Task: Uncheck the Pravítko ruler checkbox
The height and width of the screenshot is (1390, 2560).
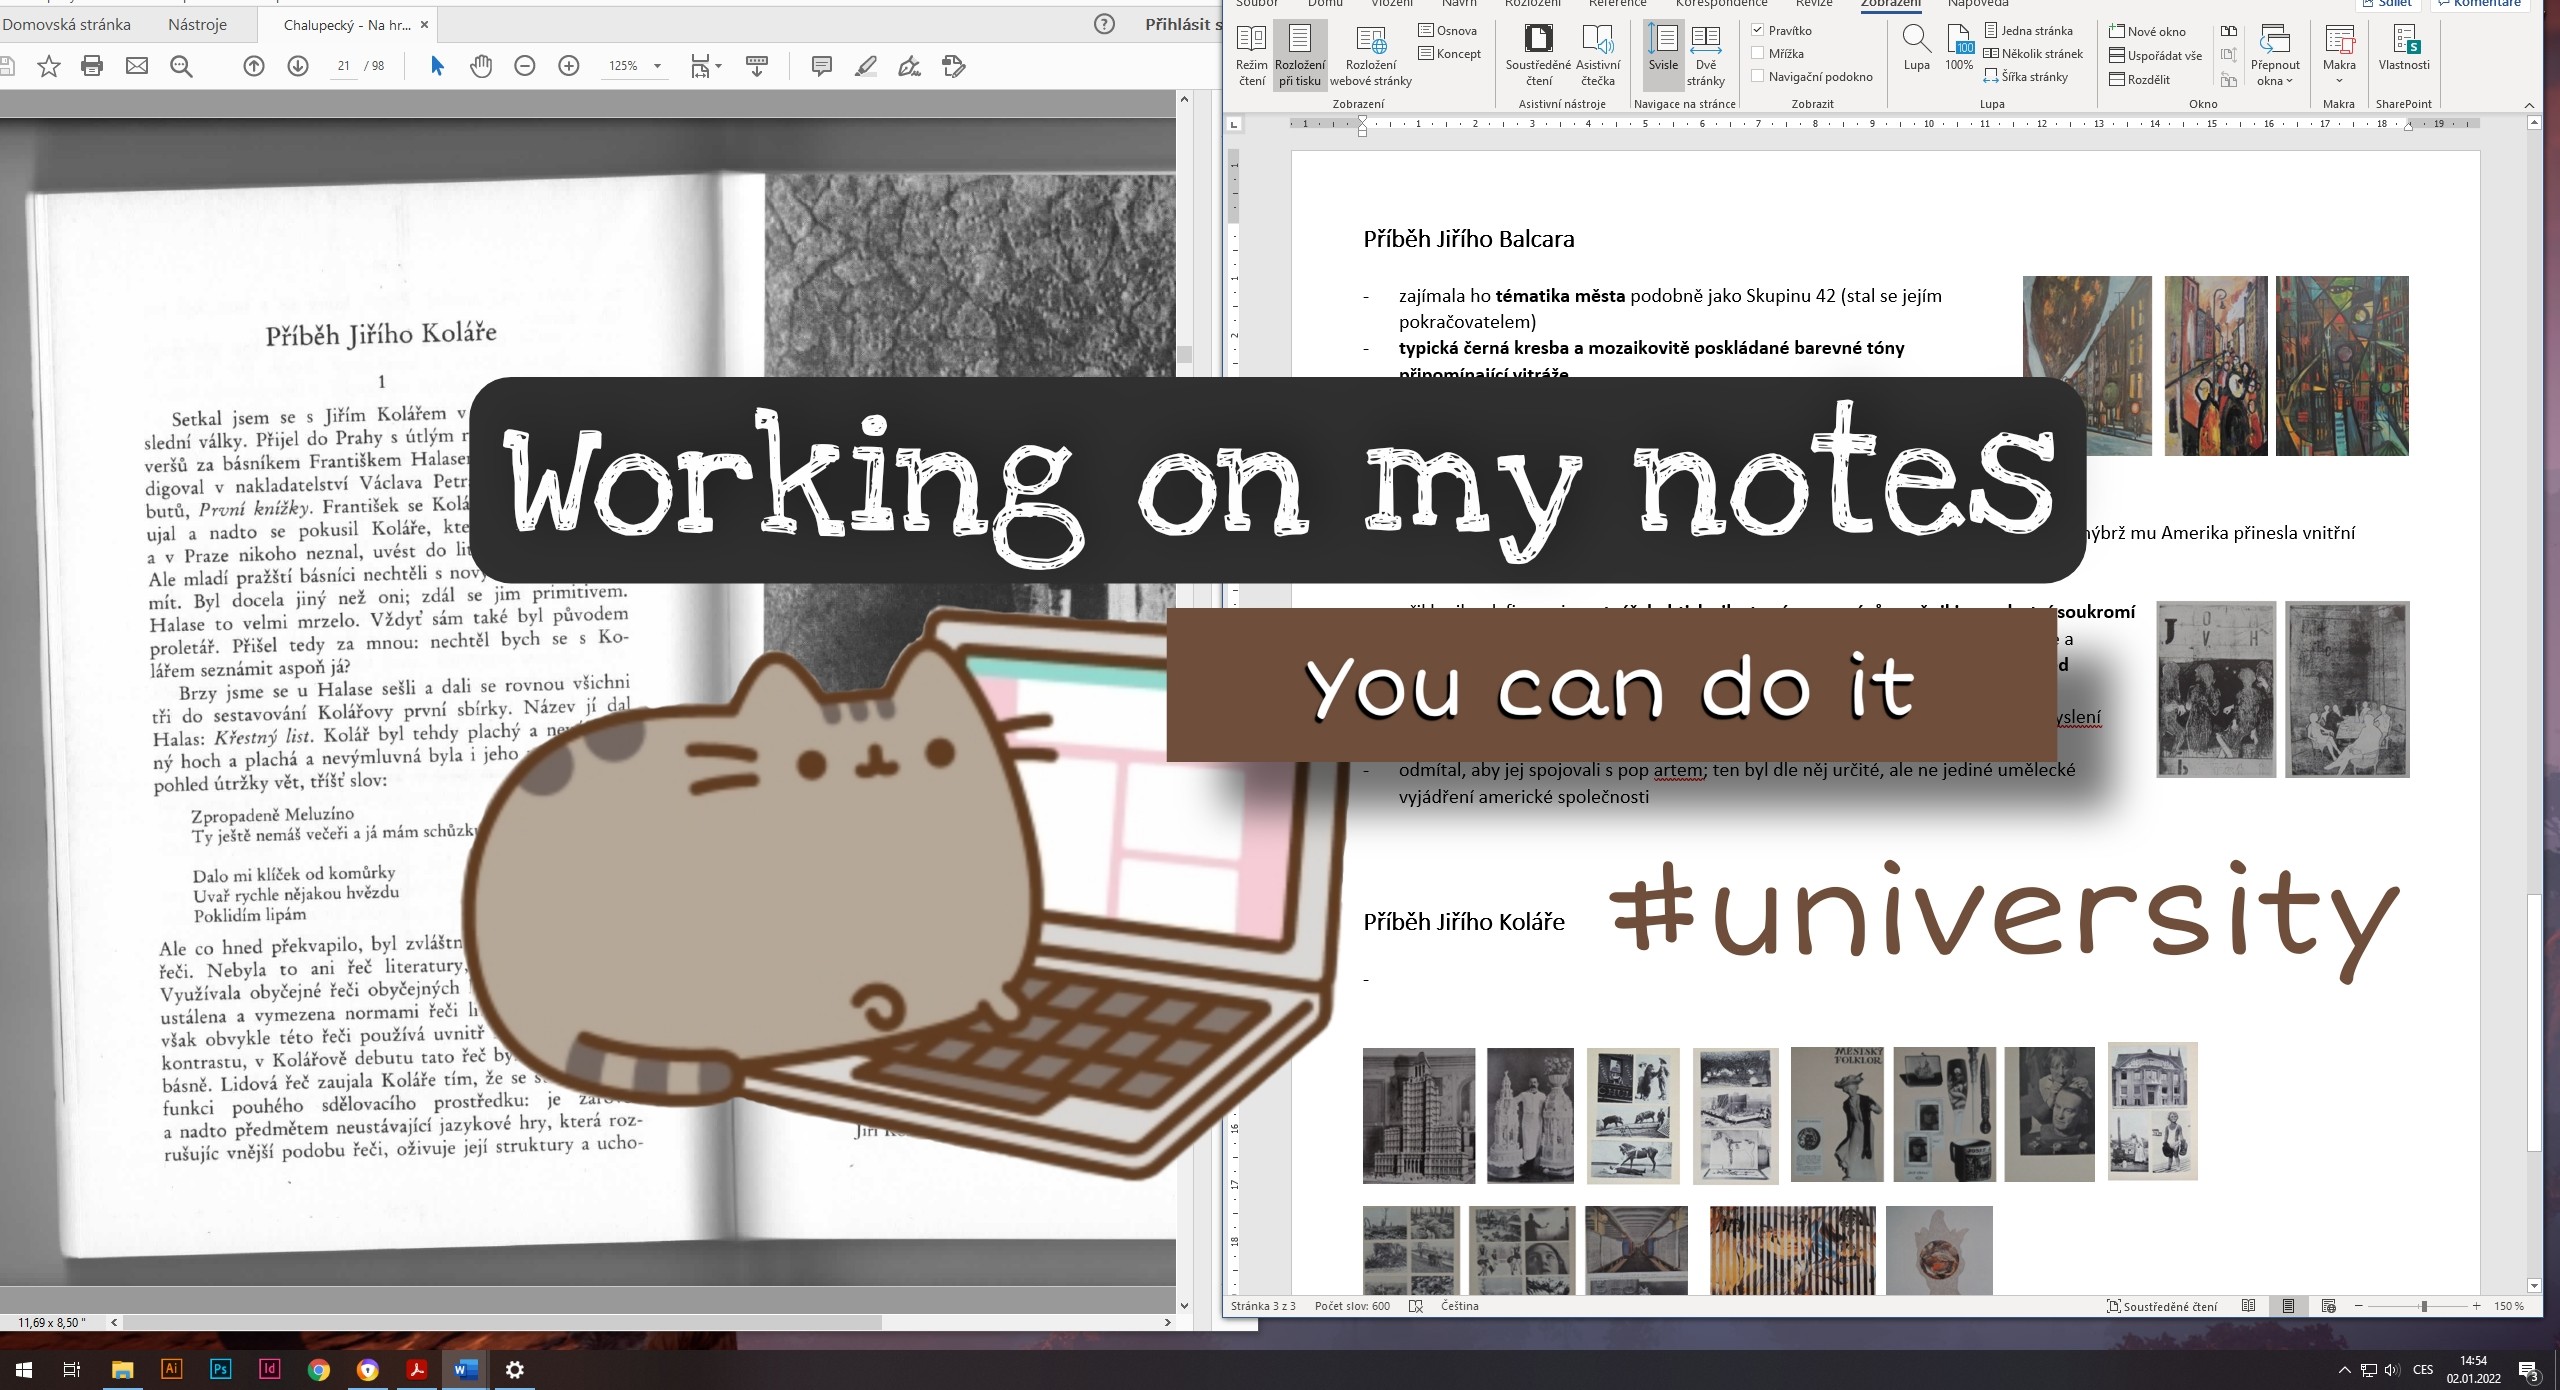Action: [x=1758, y=30]
